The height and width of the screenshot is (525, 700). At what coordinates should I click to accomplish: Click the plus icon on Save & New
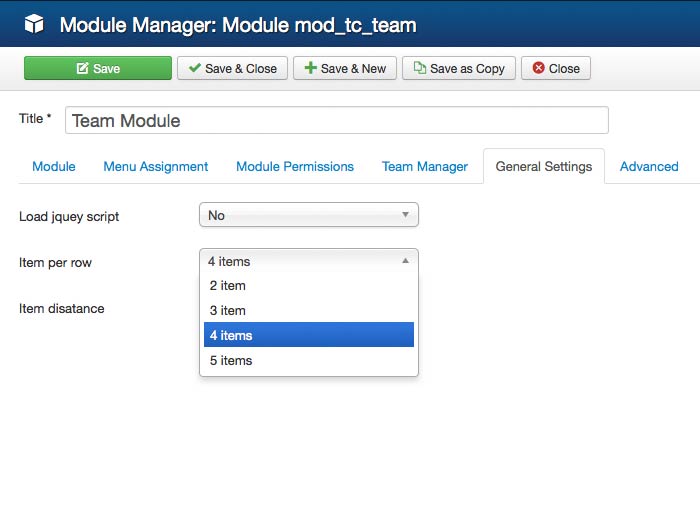(x=310, y=69)
